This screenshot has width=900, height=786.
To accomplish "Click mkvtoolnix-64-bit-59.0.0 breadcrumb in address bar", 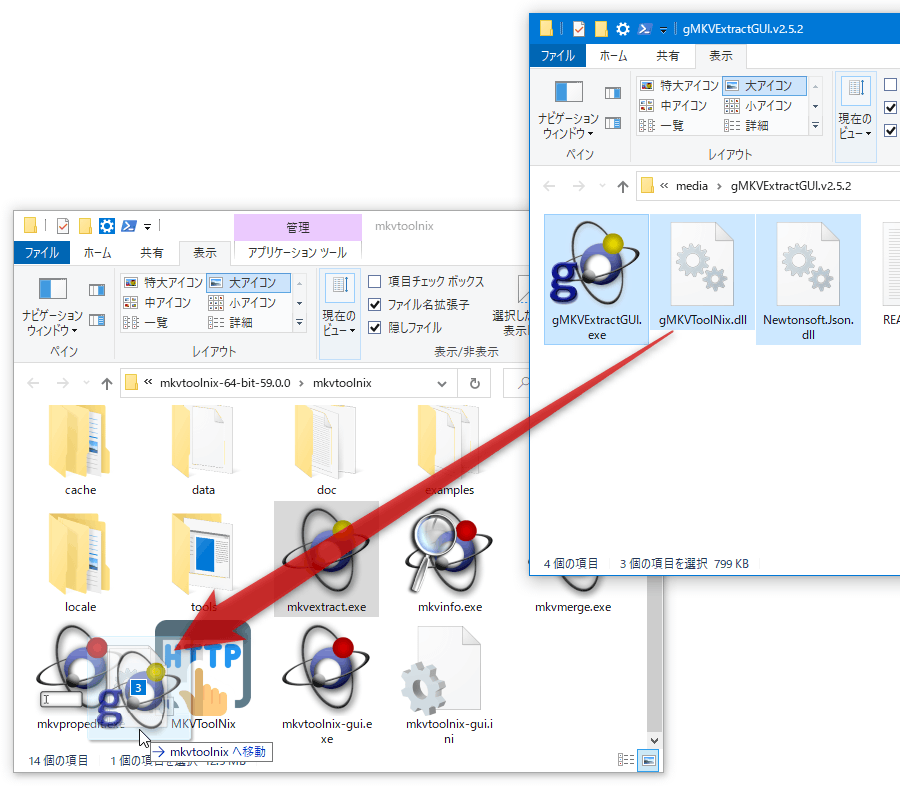I will pos(225,383).
